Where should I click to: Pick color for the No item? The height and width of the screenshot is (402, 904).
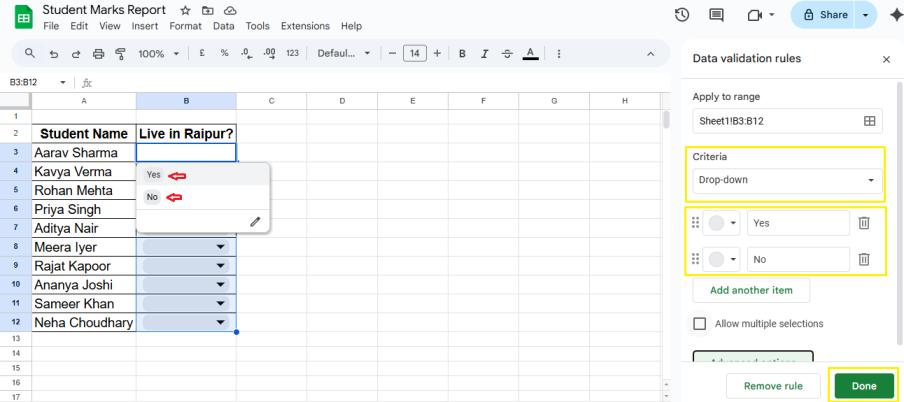tap(721, 260)
